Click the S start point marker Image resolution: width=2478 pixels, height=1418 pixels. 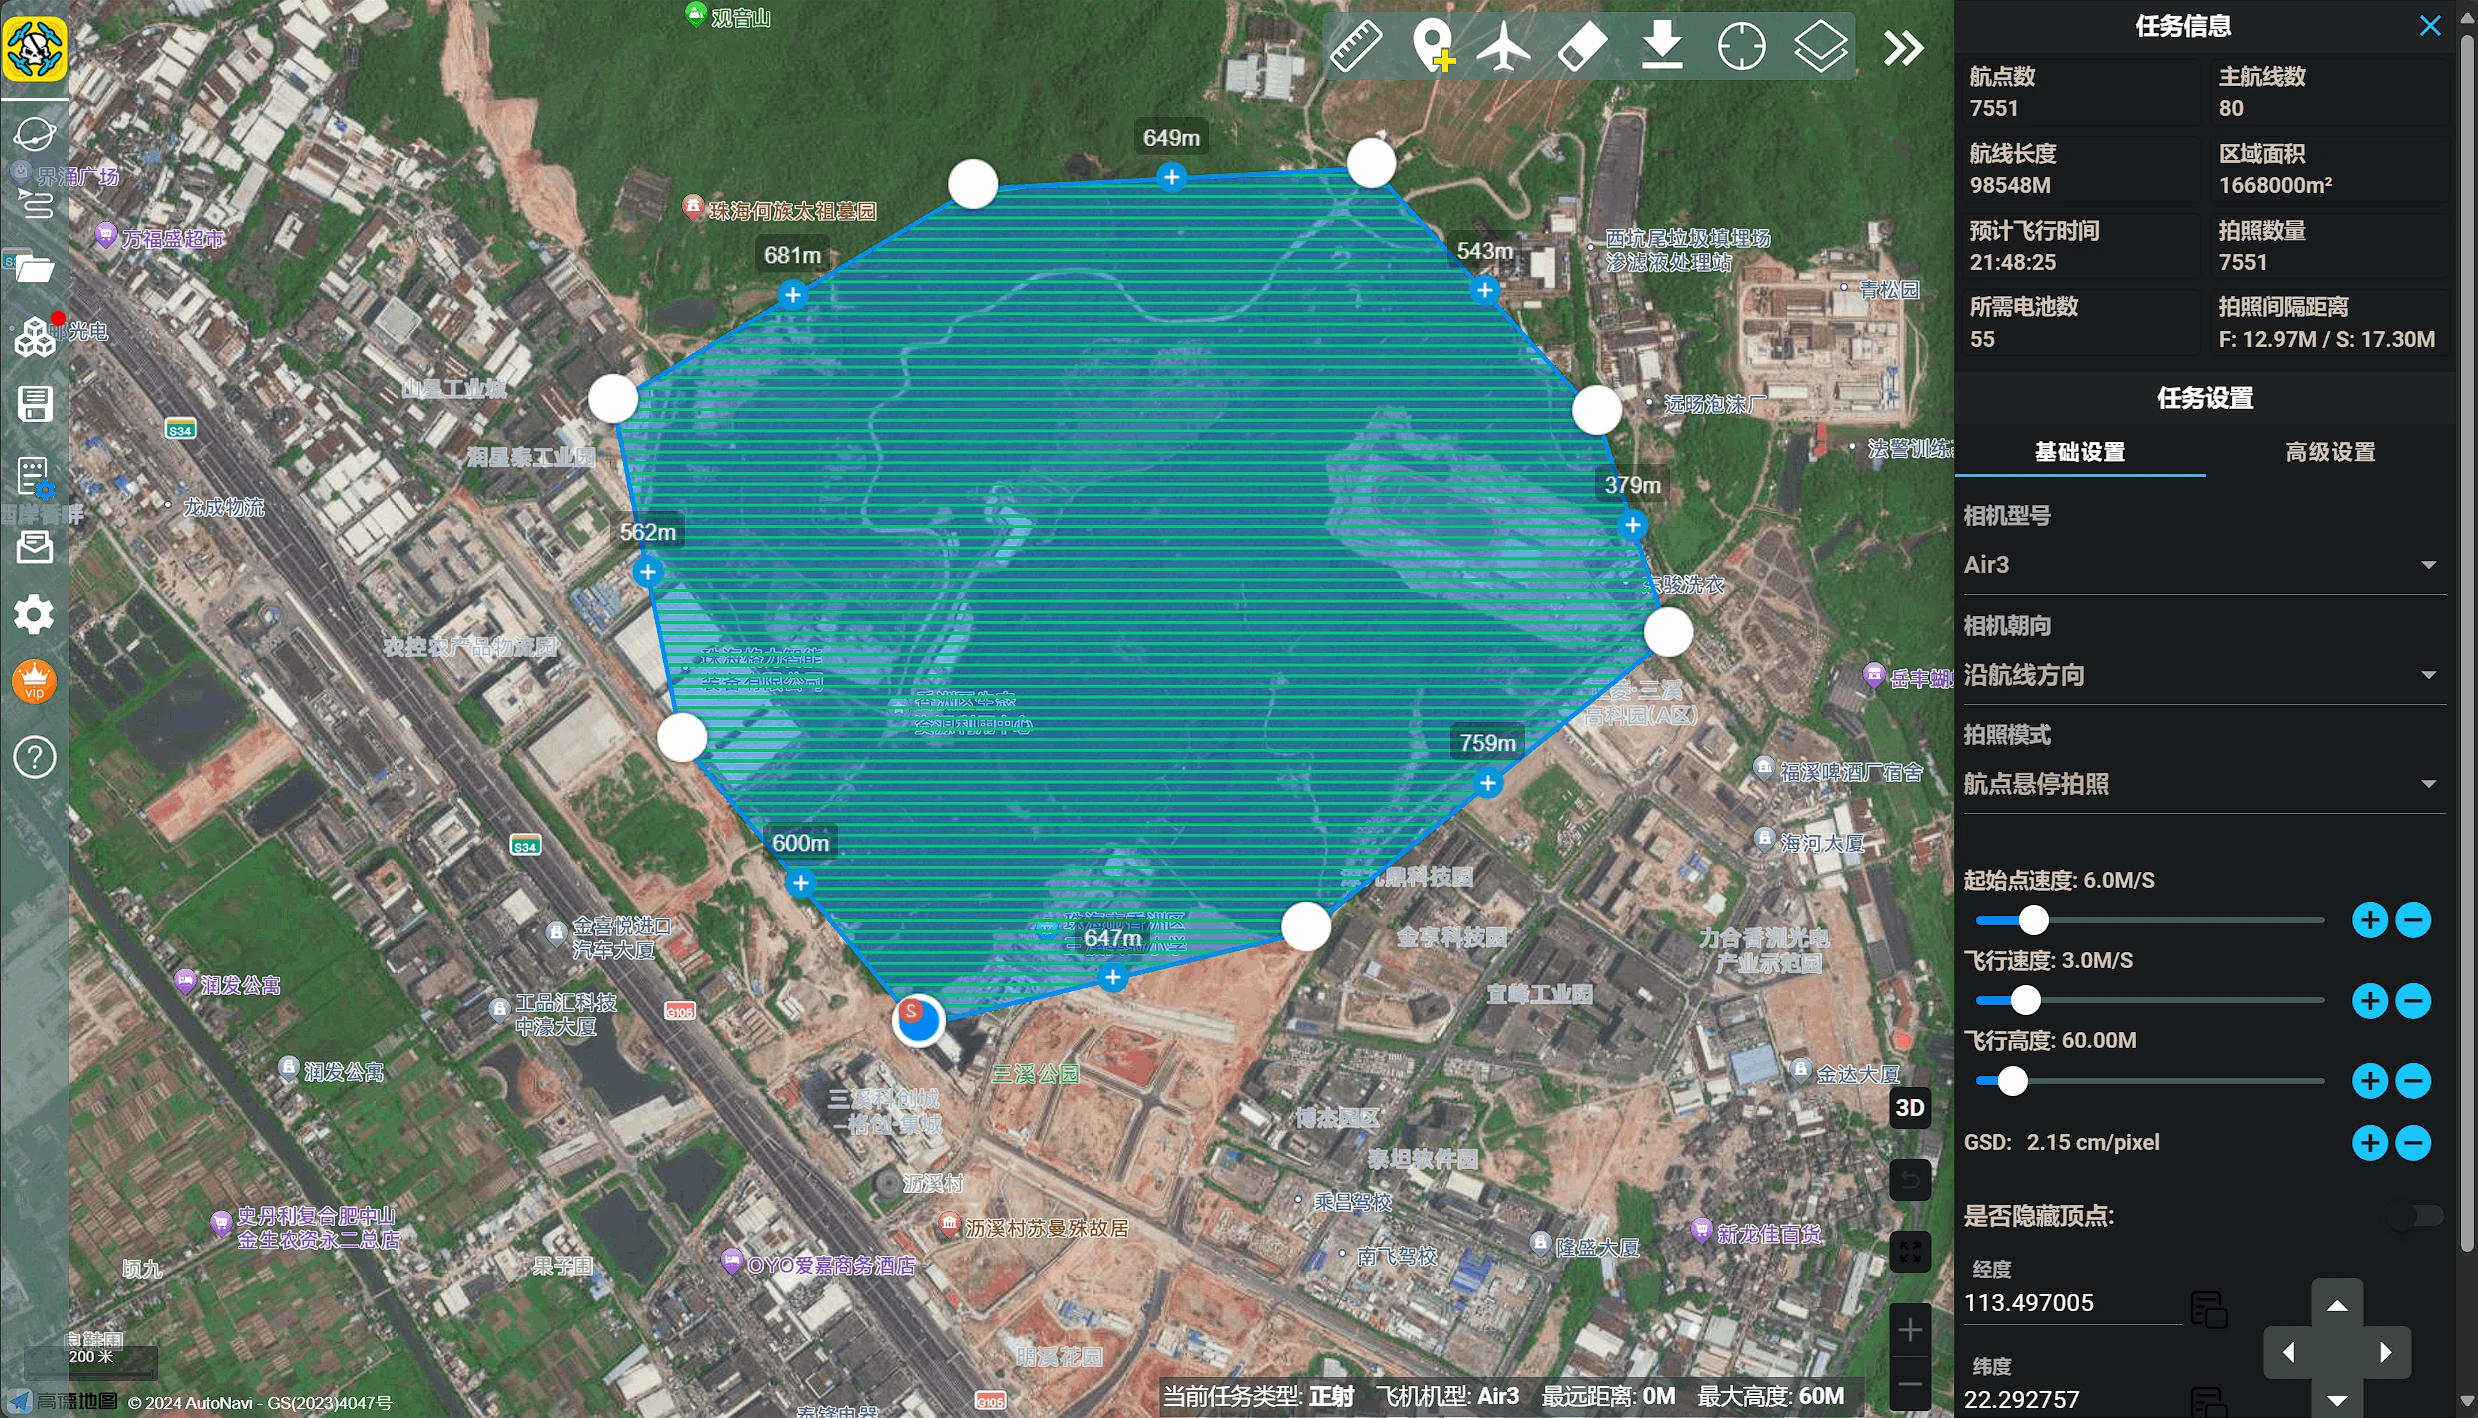[x=917, y=1019]
